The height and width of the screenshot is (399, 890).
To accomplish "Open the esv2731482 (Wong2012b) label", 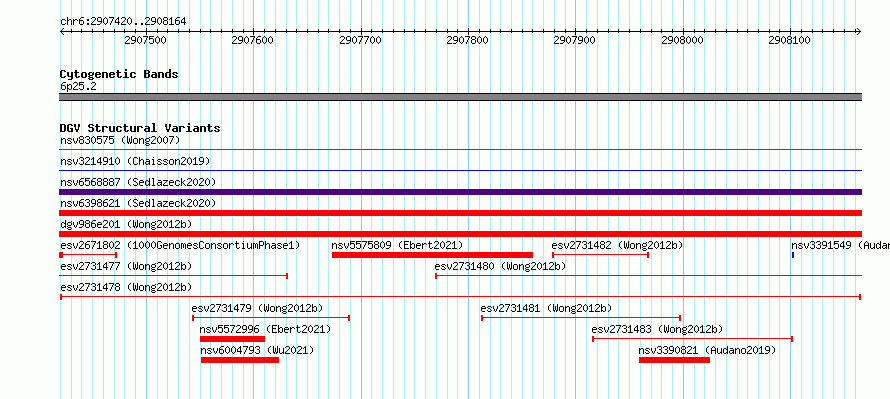I will point(617,245).
